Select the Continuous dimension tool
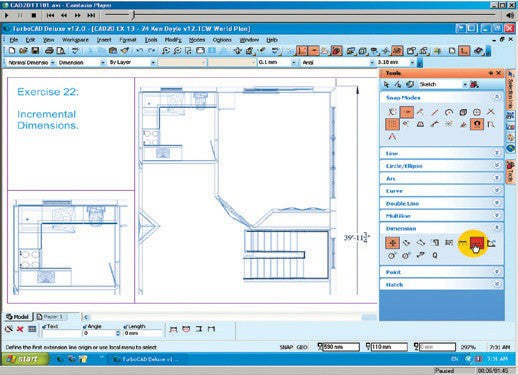 click(462, 243)
